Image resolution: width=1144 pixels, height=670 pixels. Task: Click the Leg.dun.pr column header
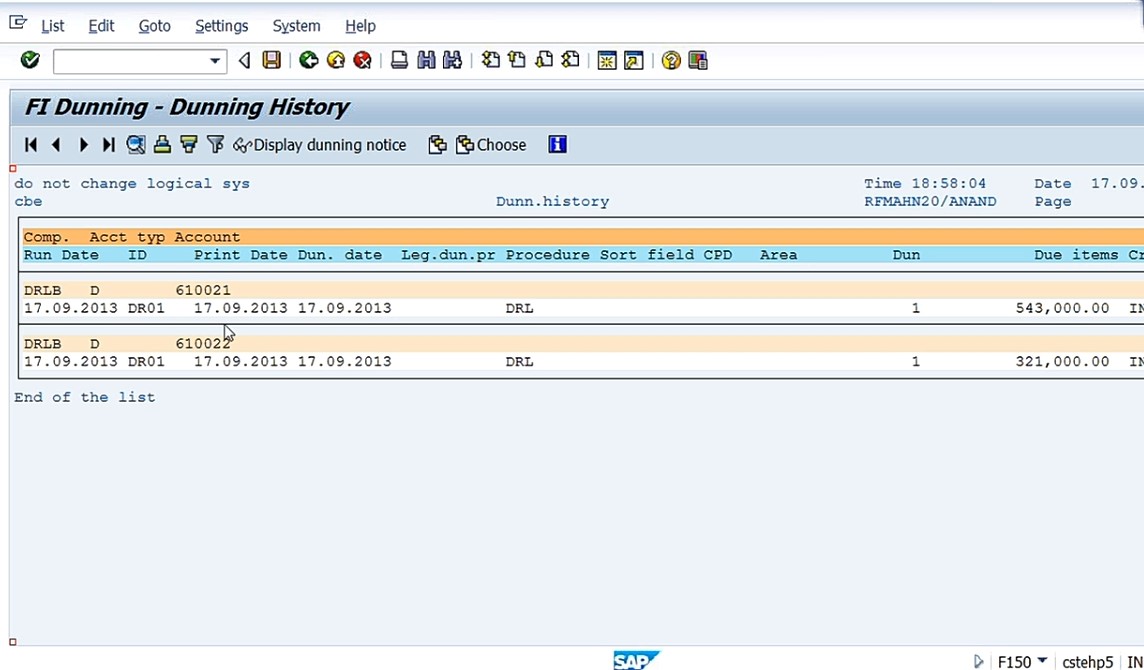[448, 255]
